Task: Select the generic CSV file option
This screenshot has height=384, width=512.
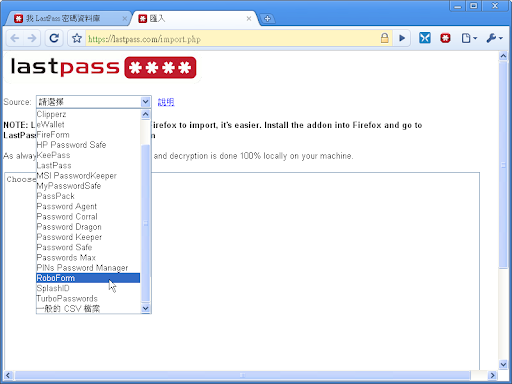Action: pyautogui.click(x=88, y=309)
